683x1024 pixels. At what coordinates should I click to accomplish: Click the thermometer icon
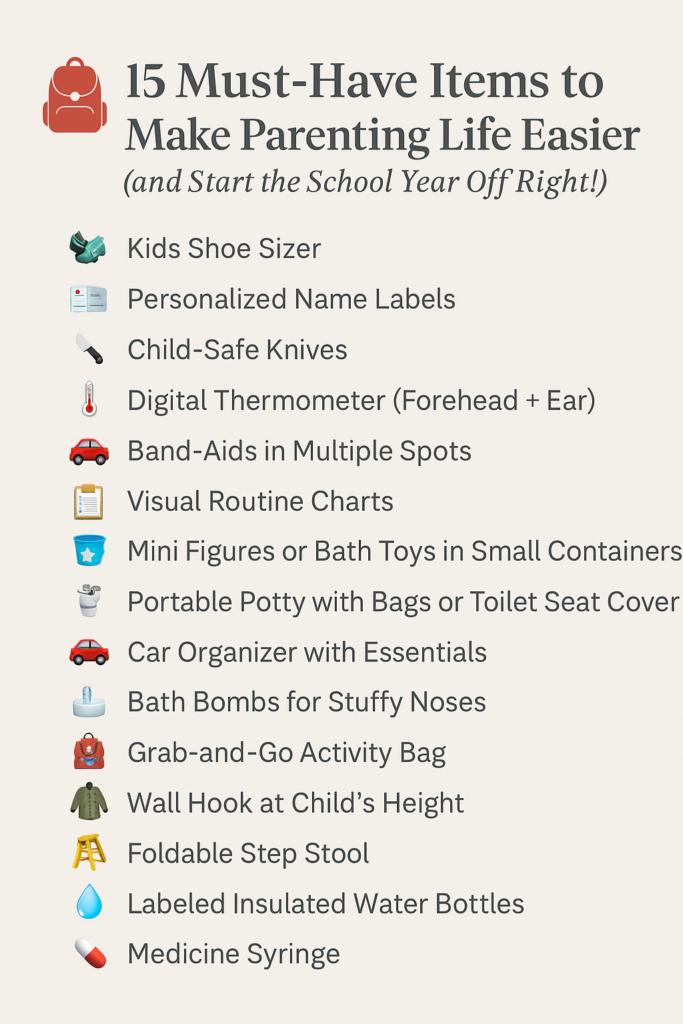pyautogui.click(x=88, y=400)
